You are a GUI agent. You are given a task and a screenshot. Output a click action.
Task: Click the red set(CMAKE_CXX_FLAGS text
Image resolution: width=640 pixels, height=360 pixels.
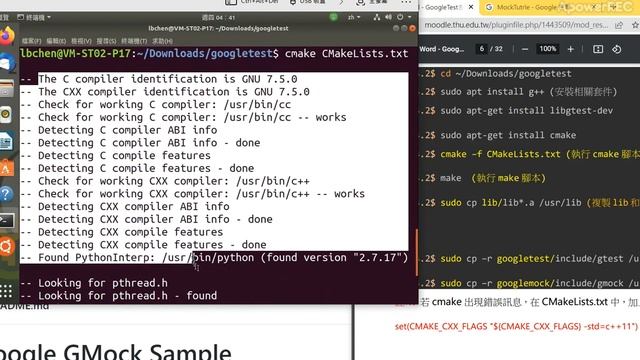(x=516, y=327)
